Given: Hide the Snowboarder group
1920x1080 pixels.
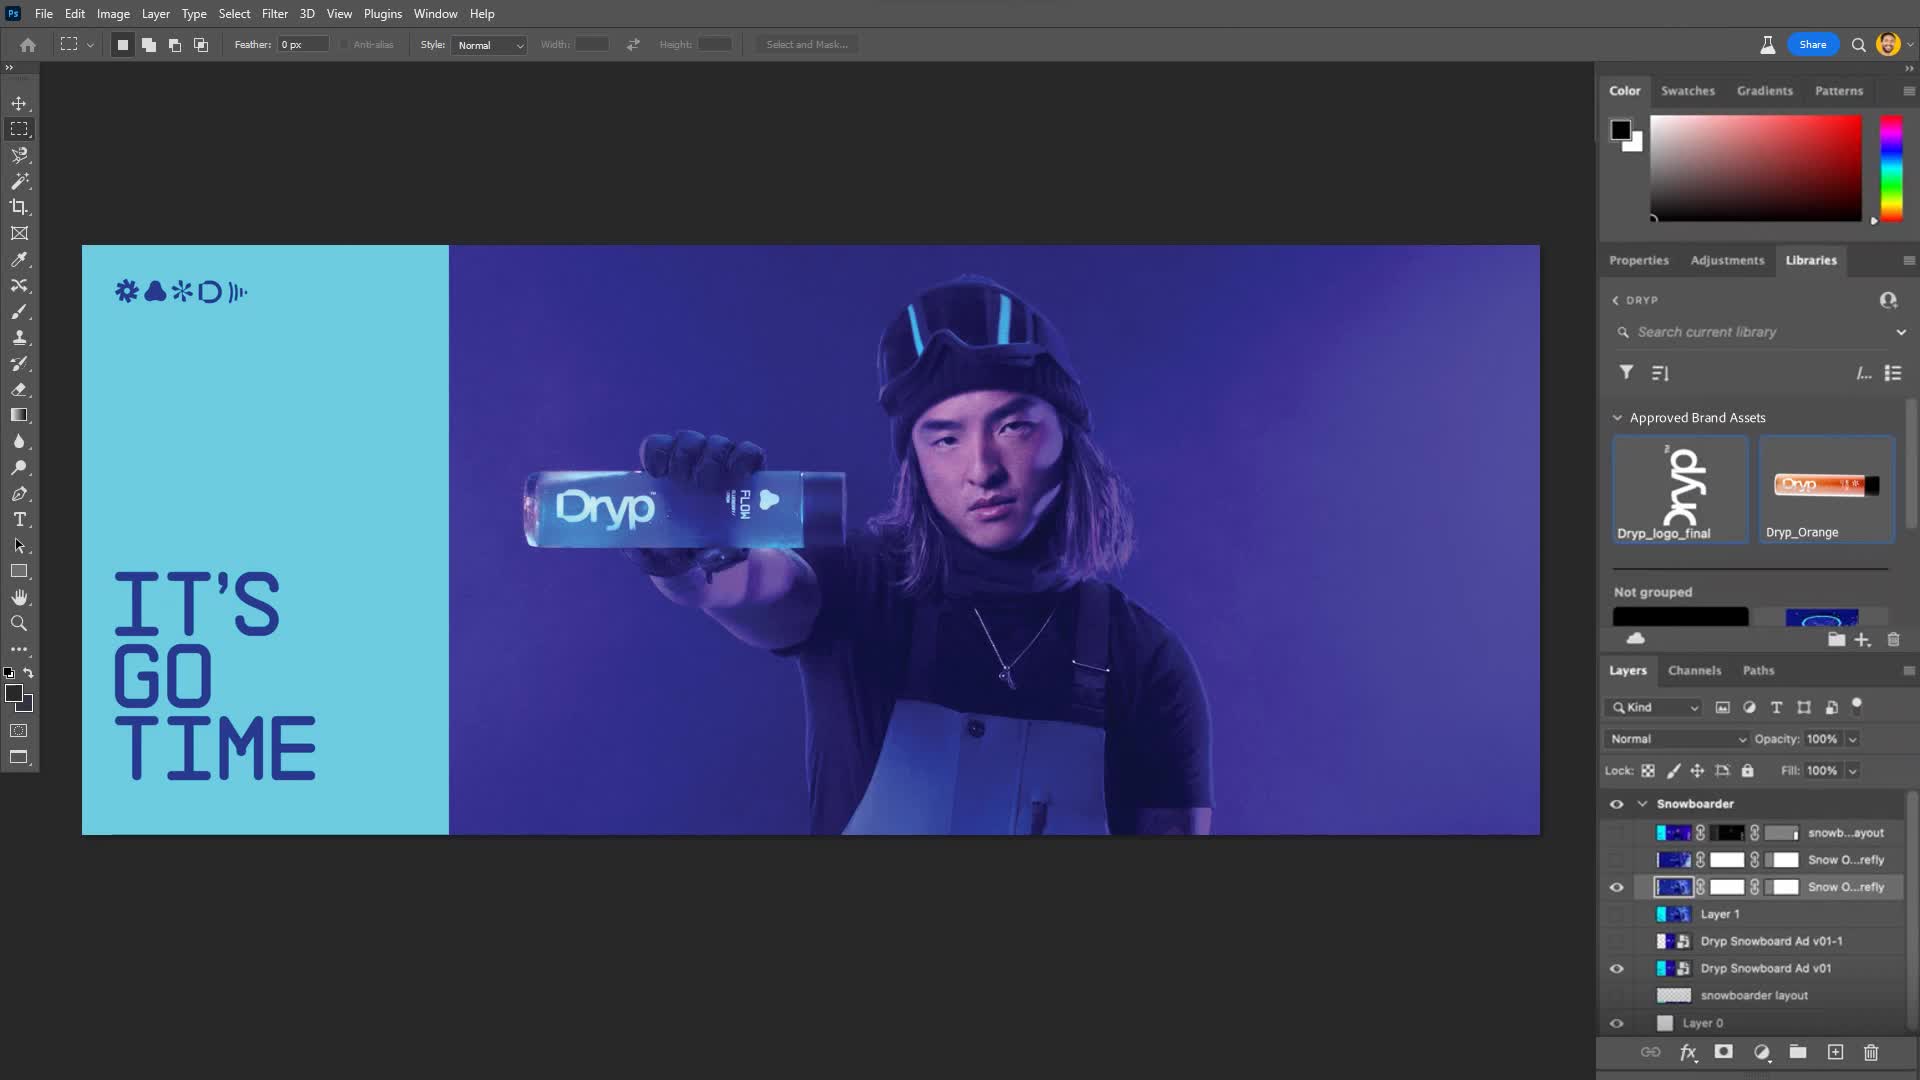Looking at the screenshot, I should (x=1616, y=804).
